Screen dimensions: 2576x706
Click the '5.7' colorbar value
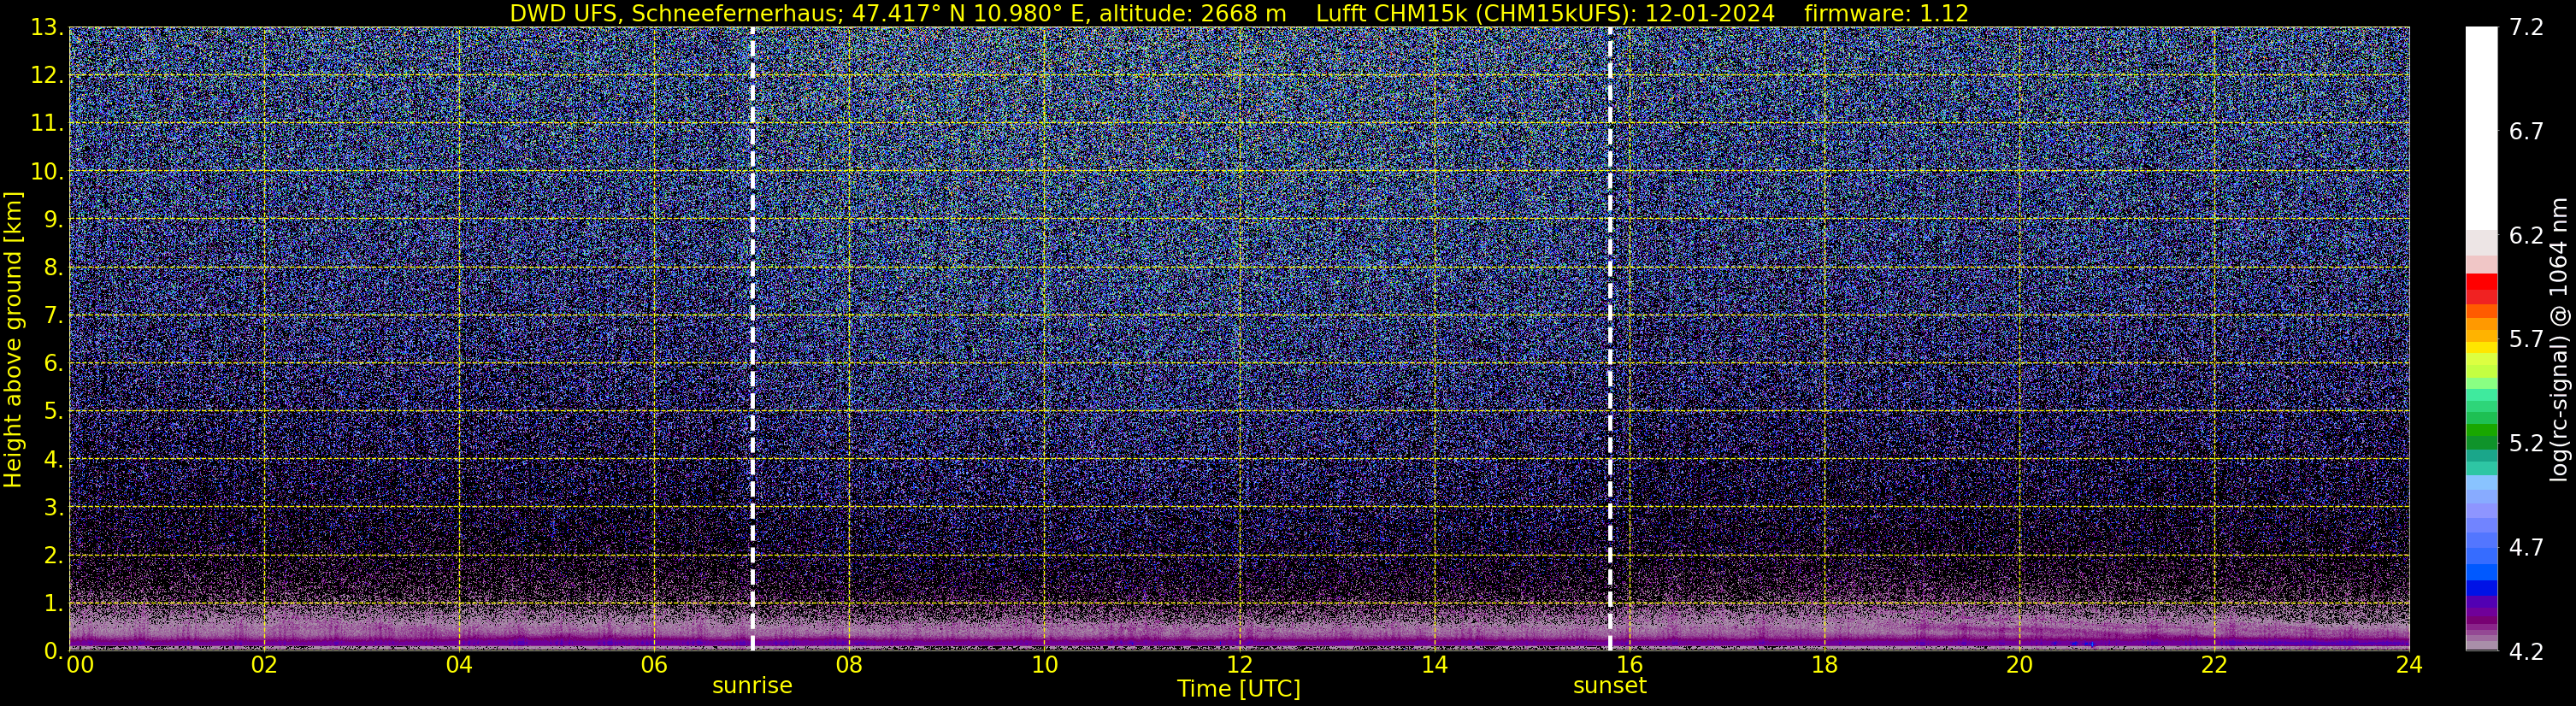pos(2526,339)
